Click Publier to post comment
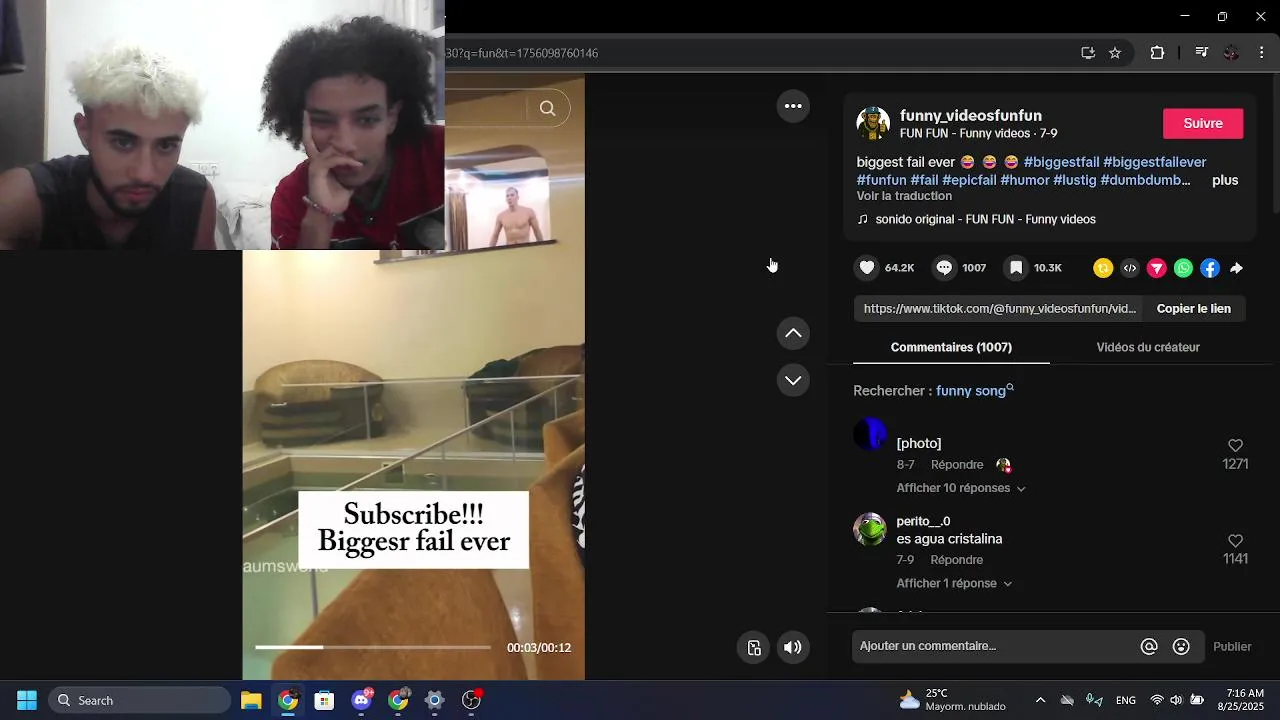 point(1232,647)
